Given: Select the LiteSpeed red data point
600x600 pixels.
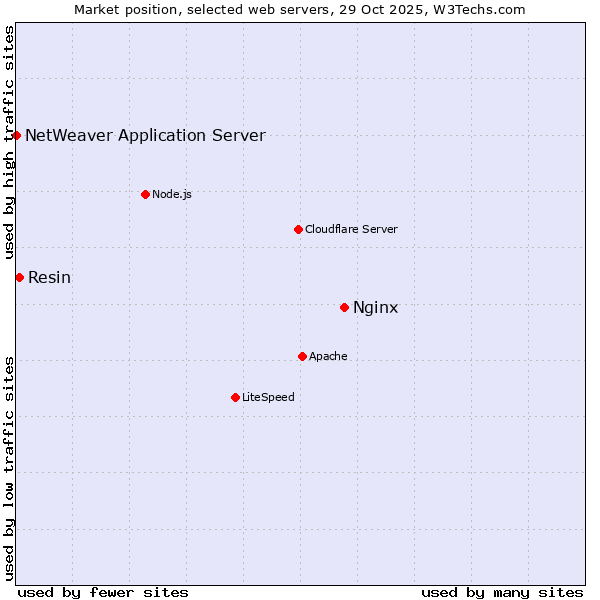Looking at the screenshot, I should click(x=235, y=397).
